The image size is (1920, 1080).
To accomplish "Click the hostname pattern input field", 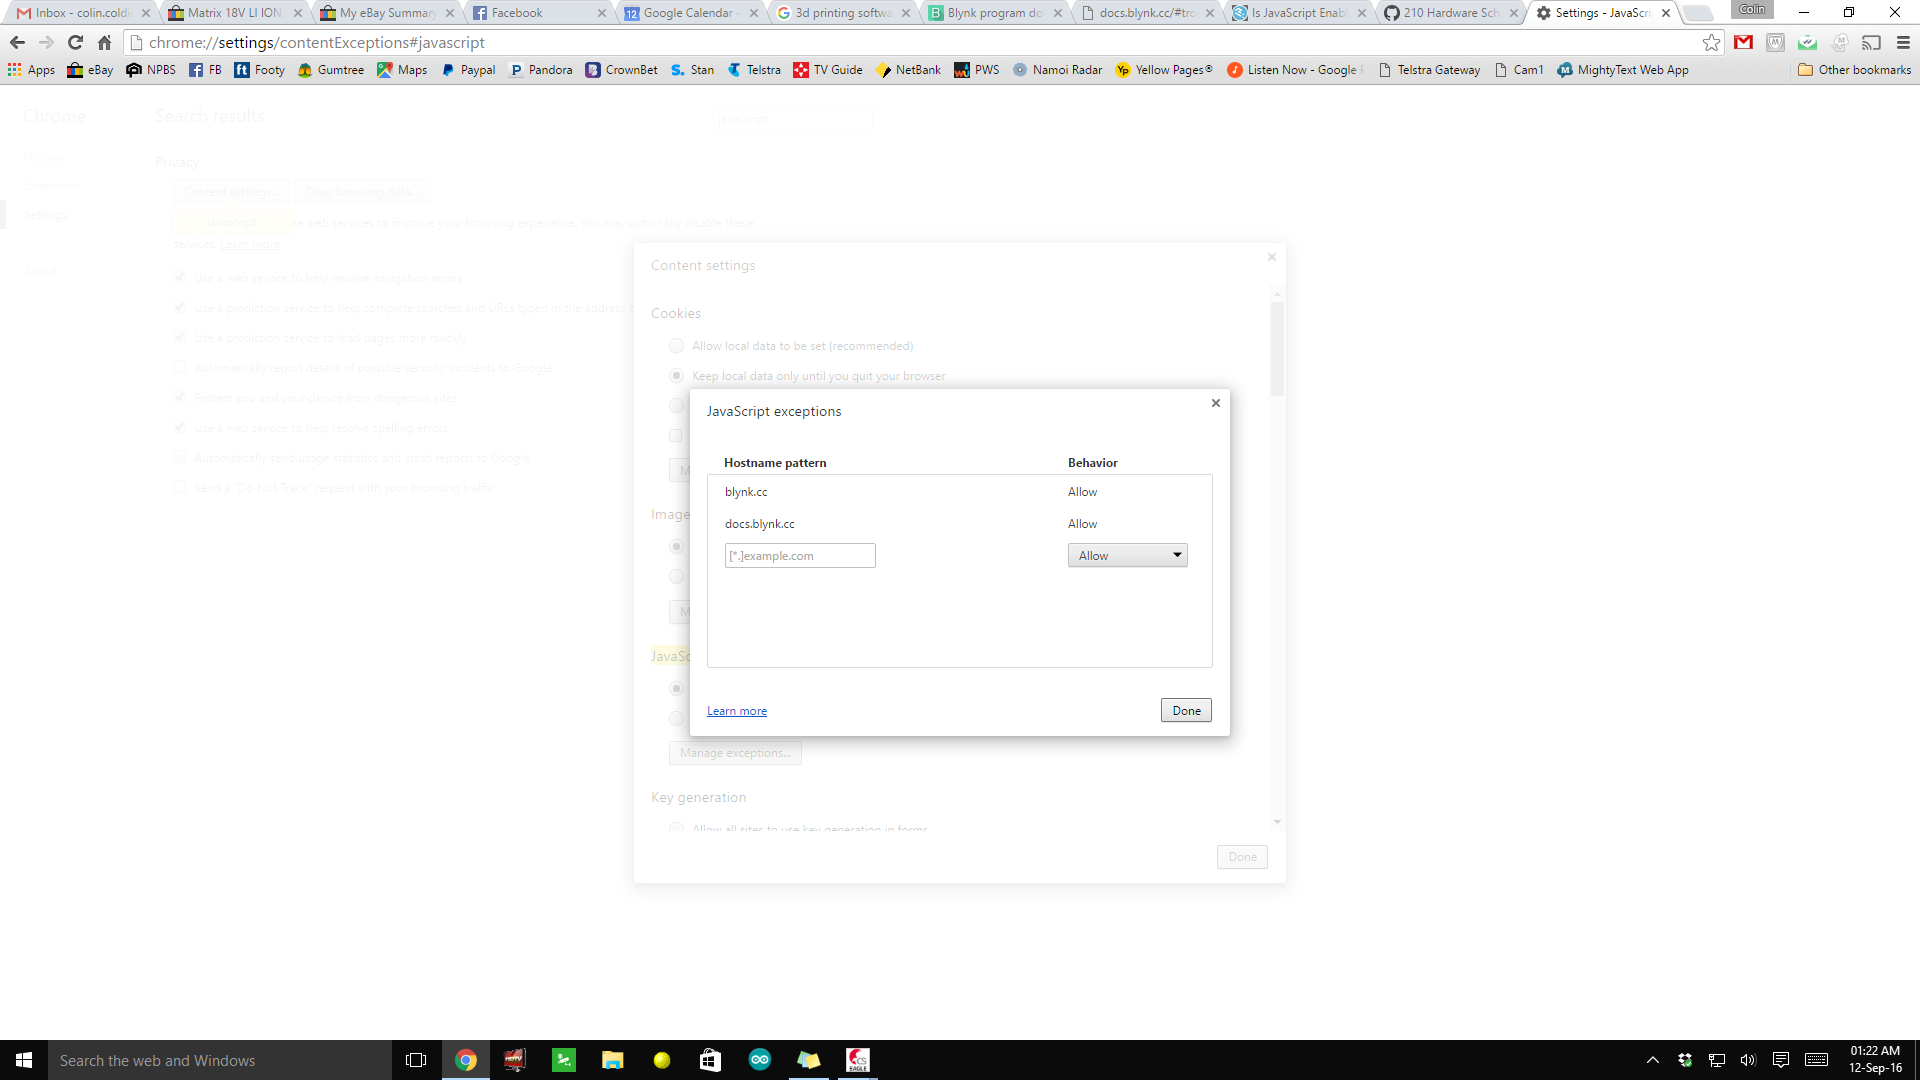I will pyautogui.click(x=799, y=556).
